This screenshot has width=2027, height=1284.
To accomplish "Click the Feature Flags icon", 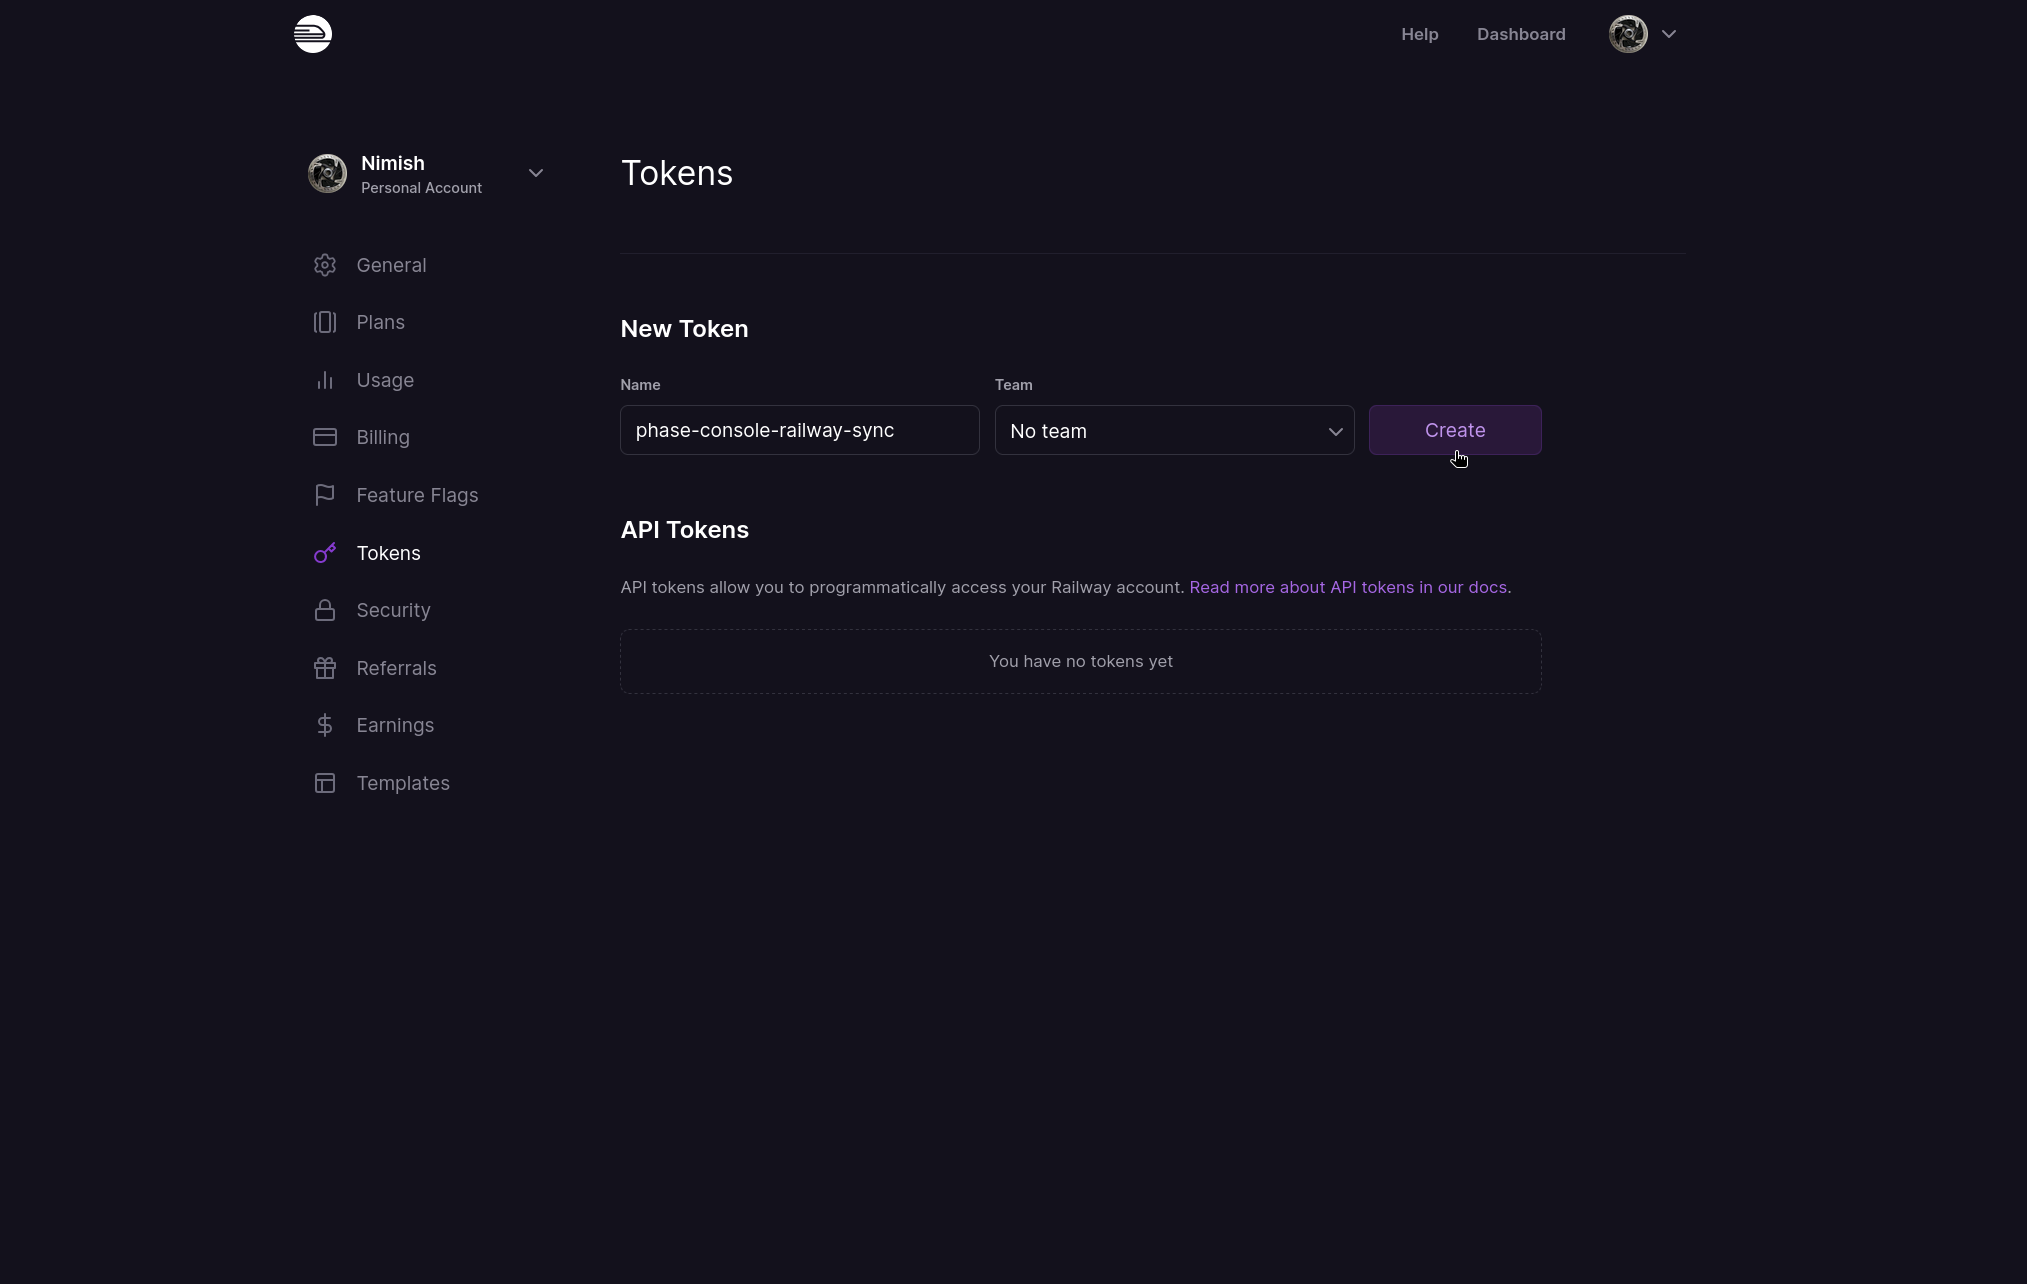I will (x=324, y=495).
